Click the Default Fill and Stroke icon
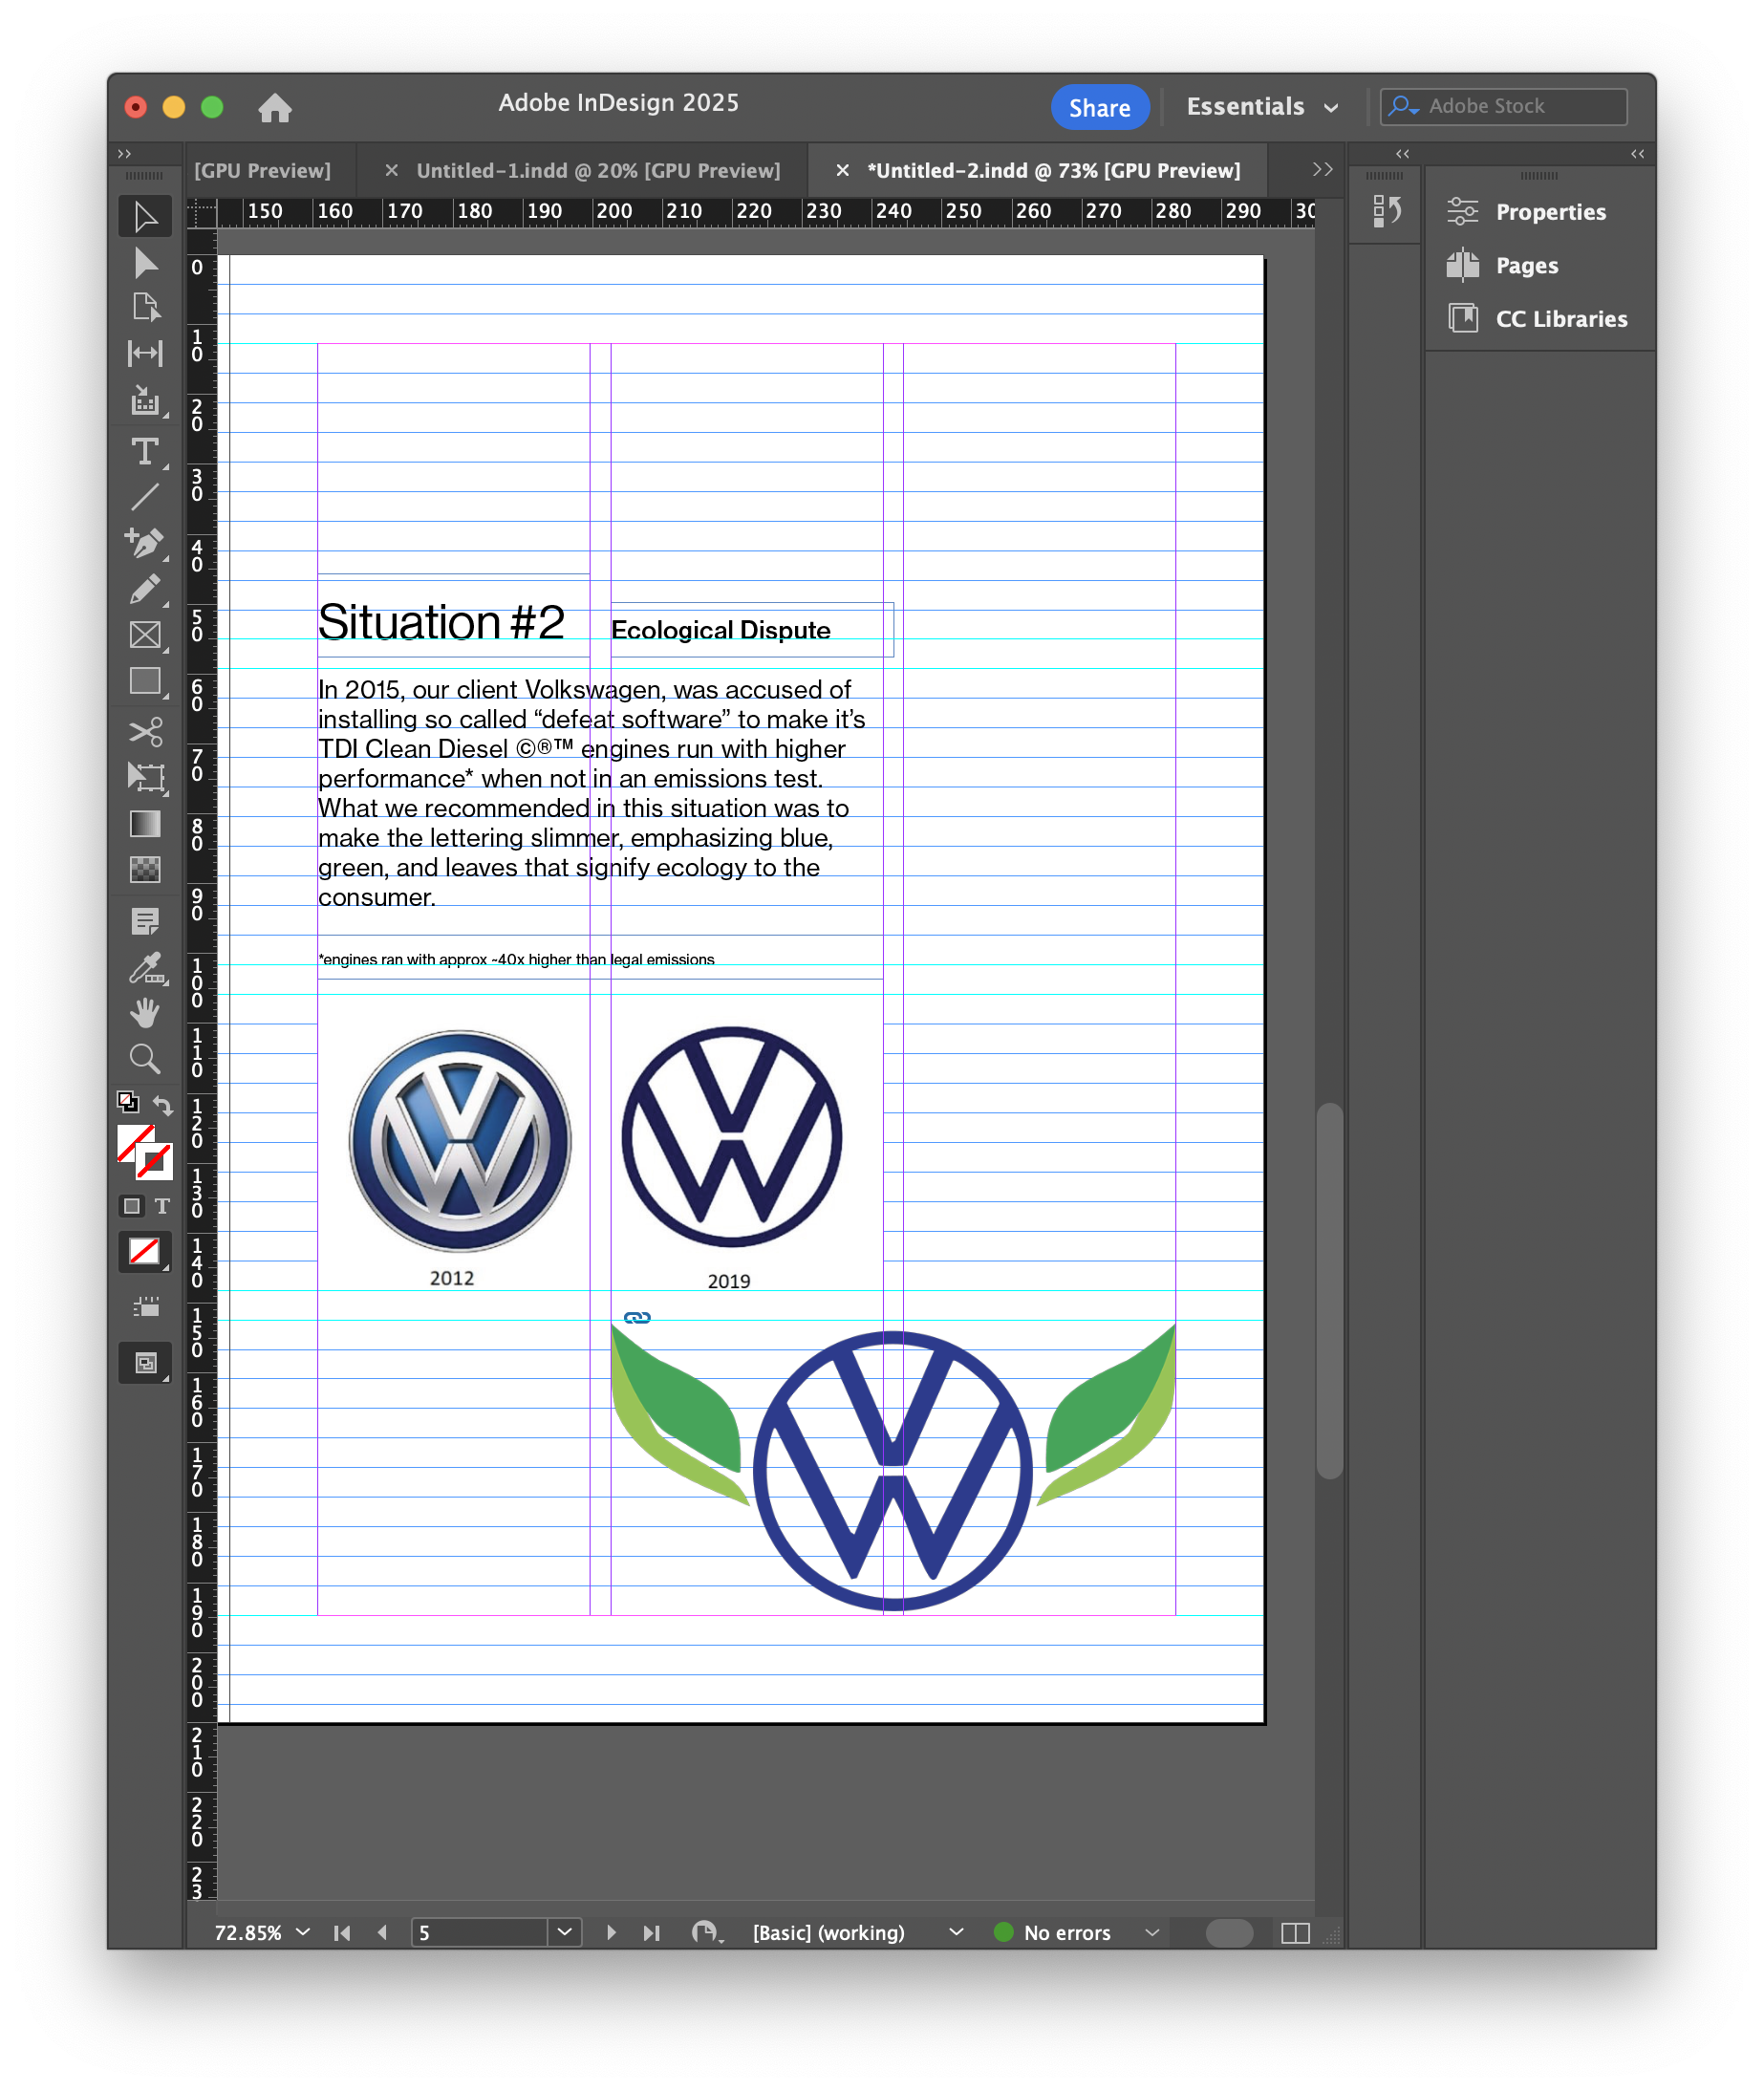The height and width of the screenshot is (2091, 1764). [128, 1102]
